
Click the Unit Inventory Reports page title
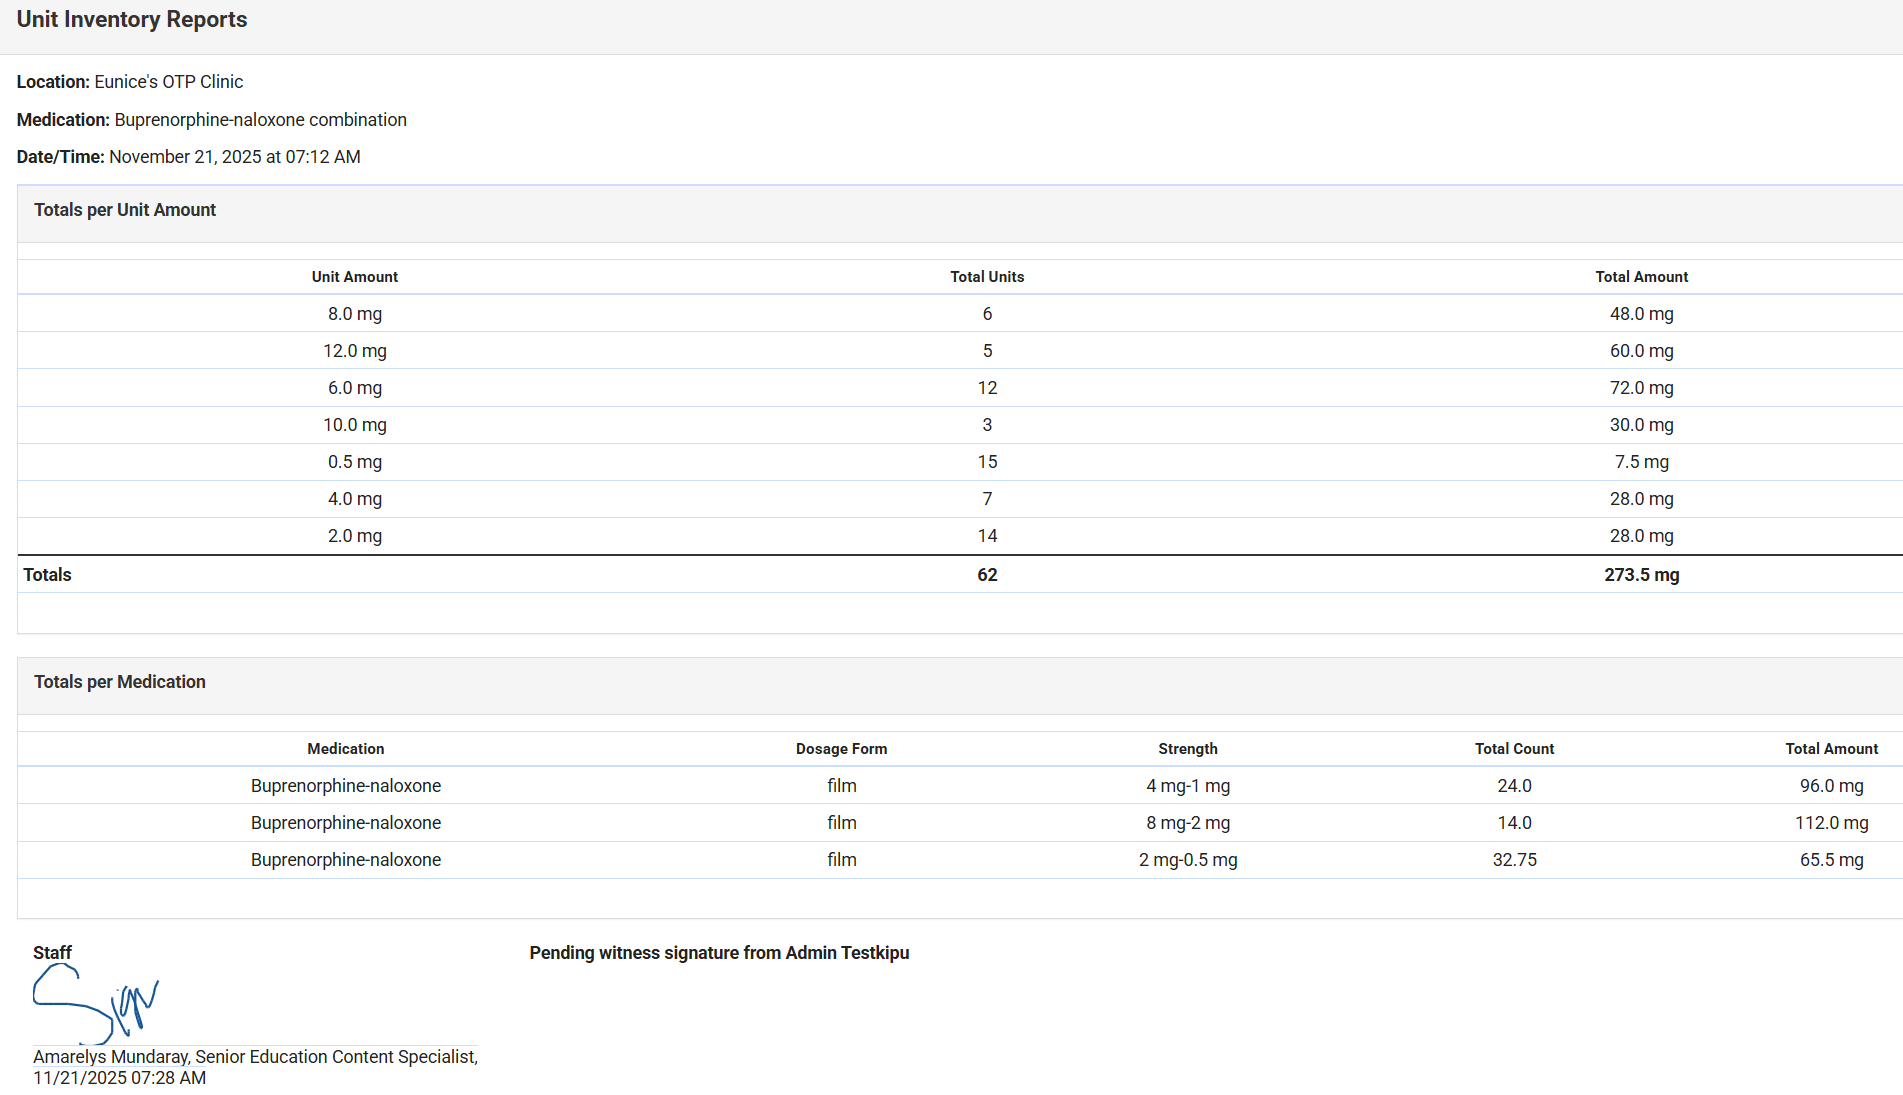(x=132, y=20)
